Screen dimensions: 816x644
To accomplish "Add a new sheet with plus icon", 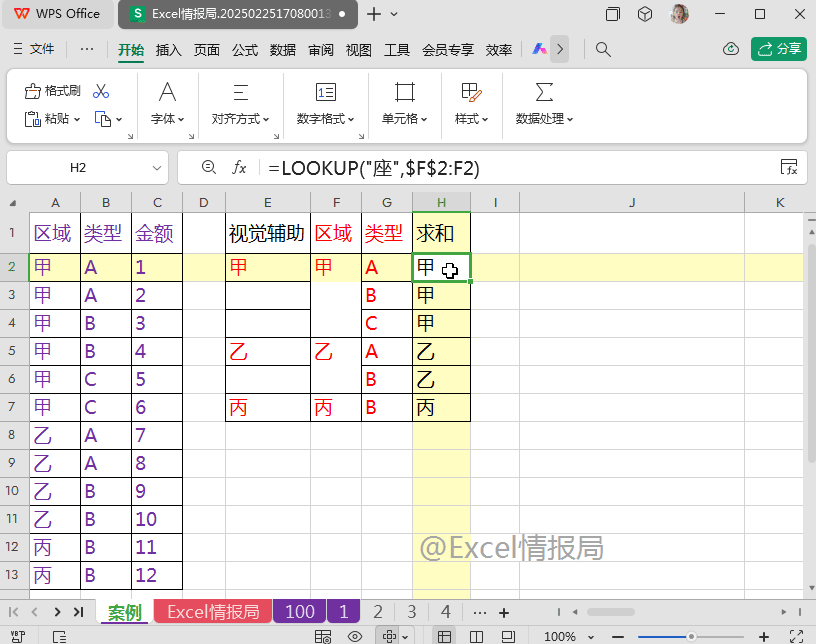I will tap(504, 612).
